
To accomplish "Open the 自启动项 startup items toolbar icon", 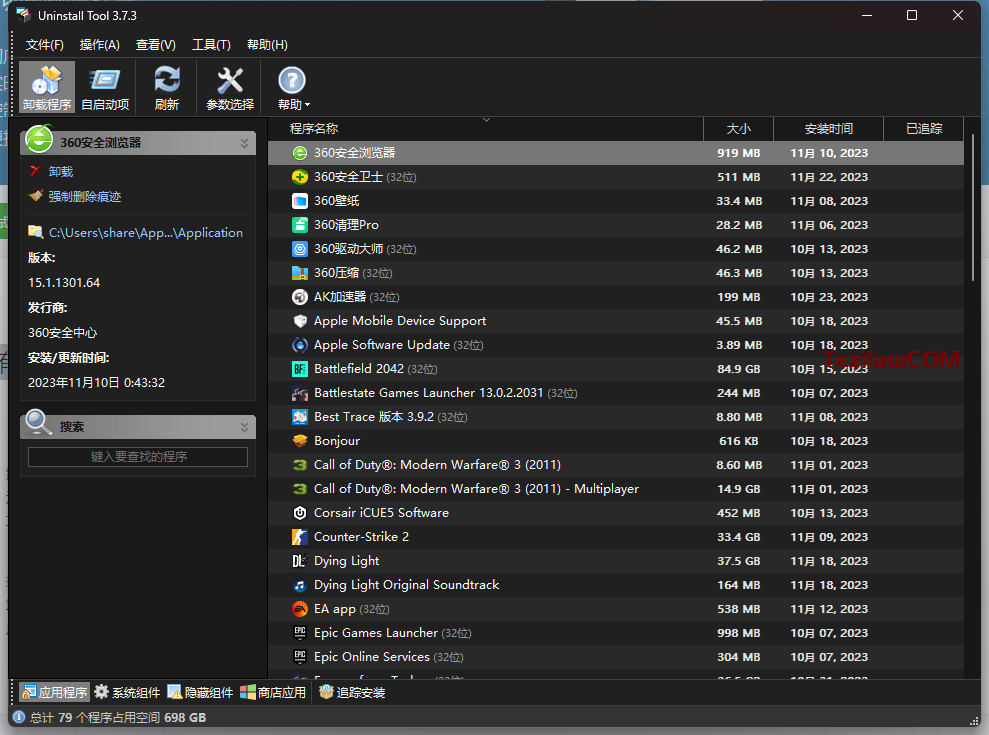I will click(x=105, y=88).
